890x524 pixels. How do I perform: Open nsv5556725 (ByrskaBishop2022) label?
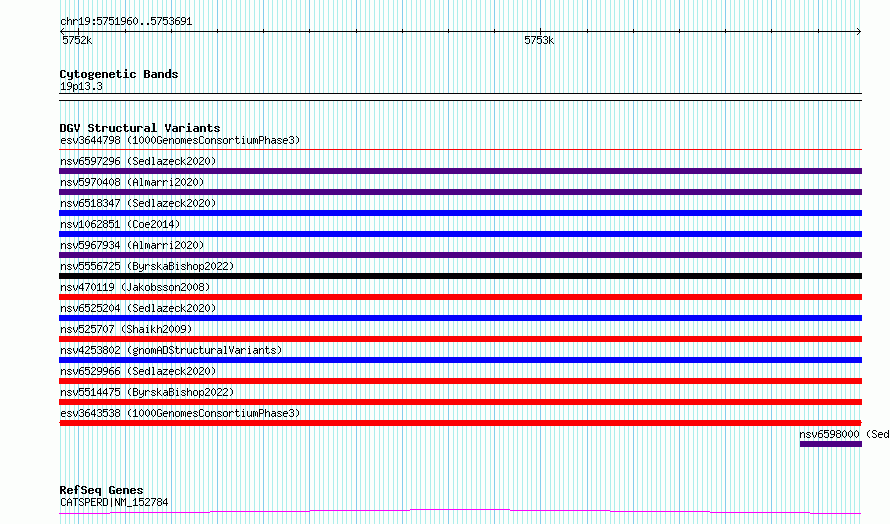[x=147, y=266]
